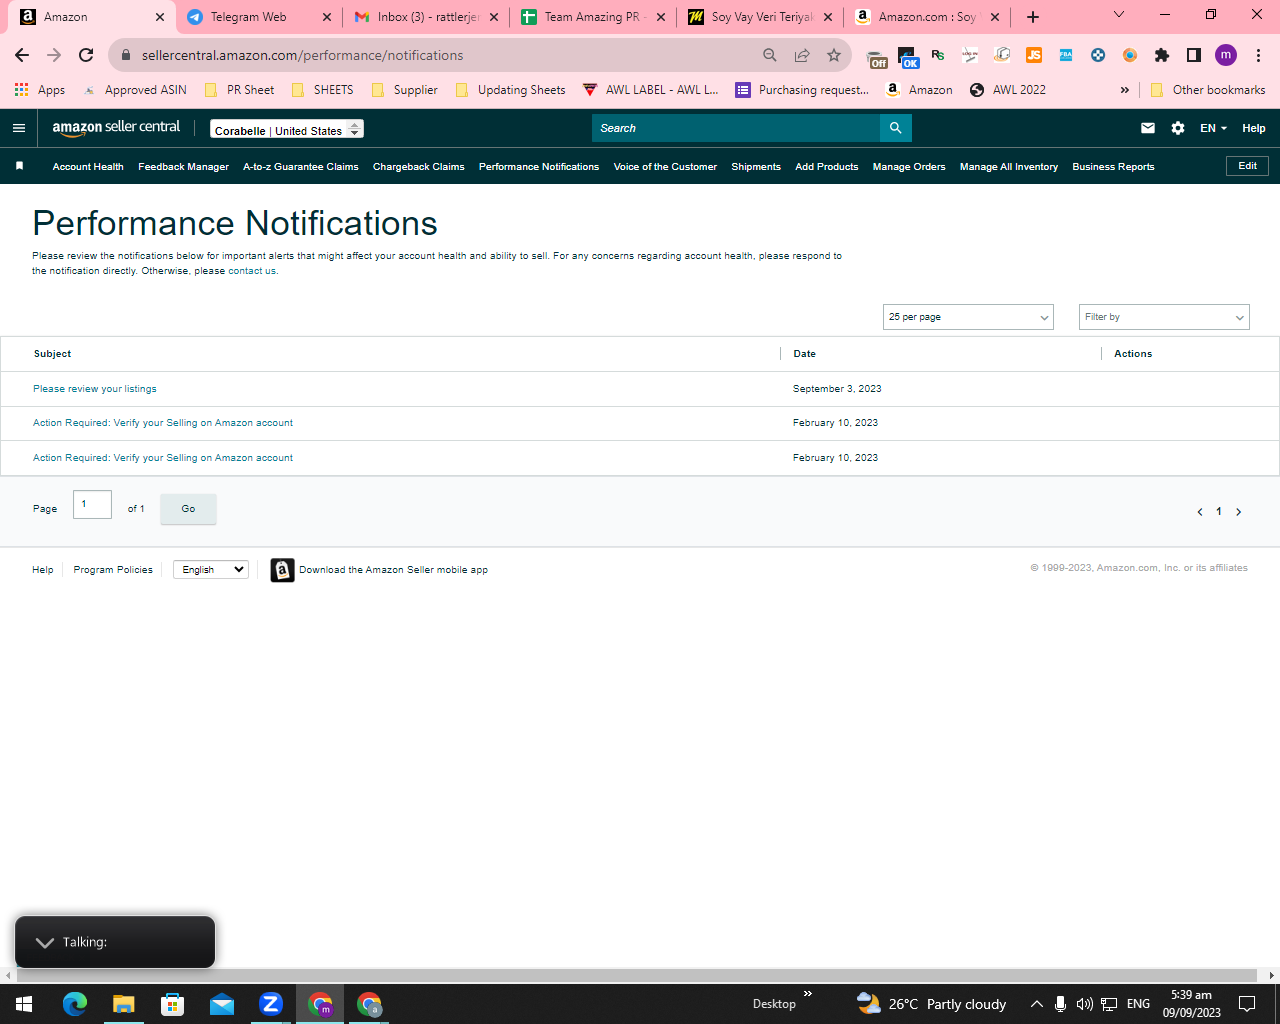The image size is (1280, 1024).
Task: Click the Subject column header
Action: coord(52,354)
